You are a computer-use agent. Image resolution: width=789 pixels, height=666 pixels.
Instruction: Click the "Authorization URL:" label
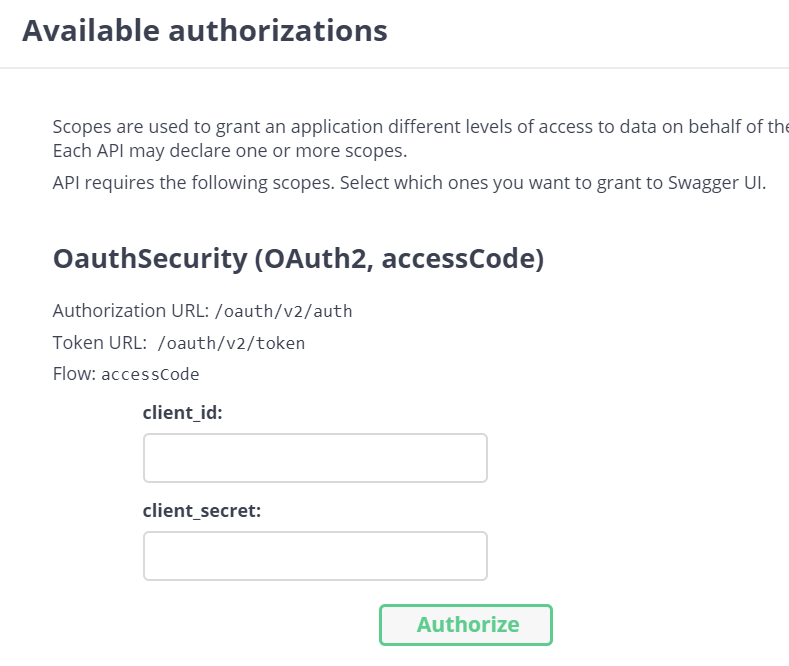coord(131,311)
